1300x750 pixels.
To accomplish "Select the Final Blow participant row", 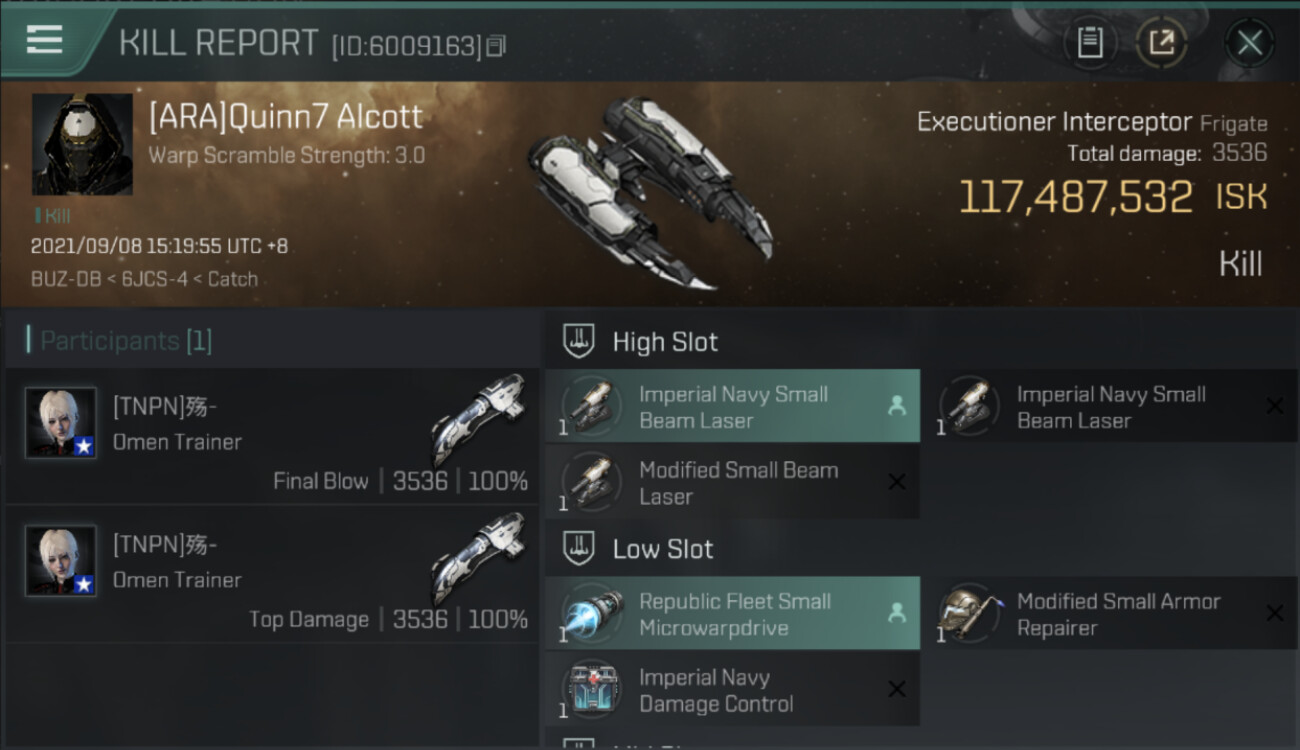I will point(272,436).
